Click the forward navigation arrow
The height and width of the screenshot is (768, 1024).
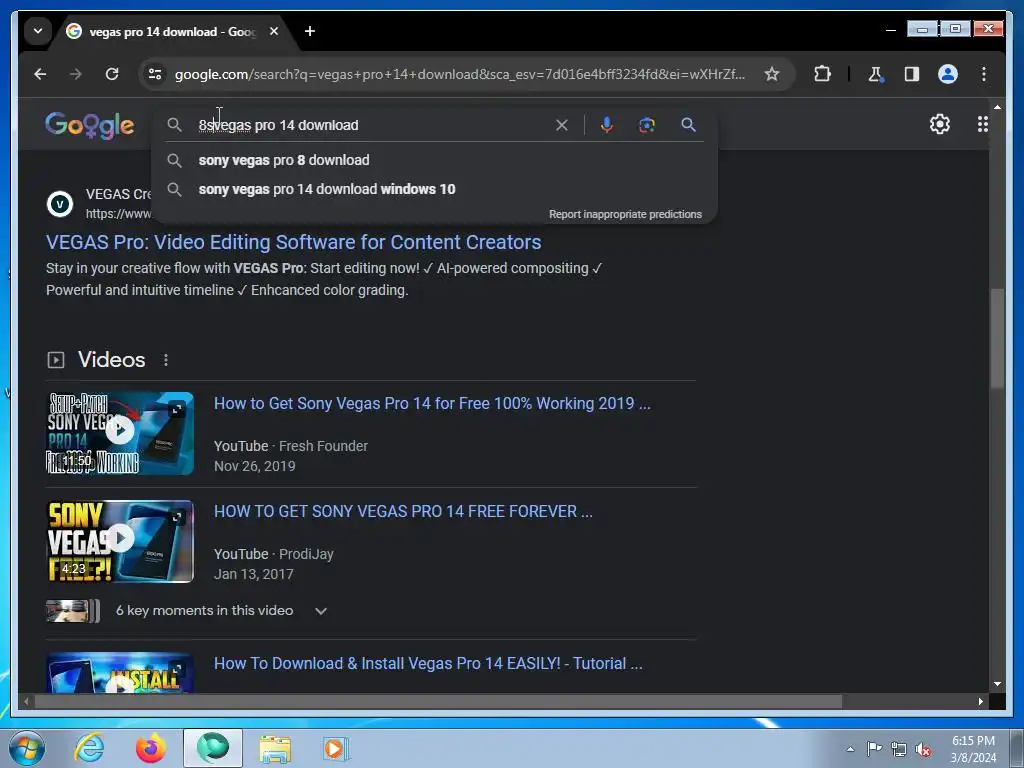(76, 74)
